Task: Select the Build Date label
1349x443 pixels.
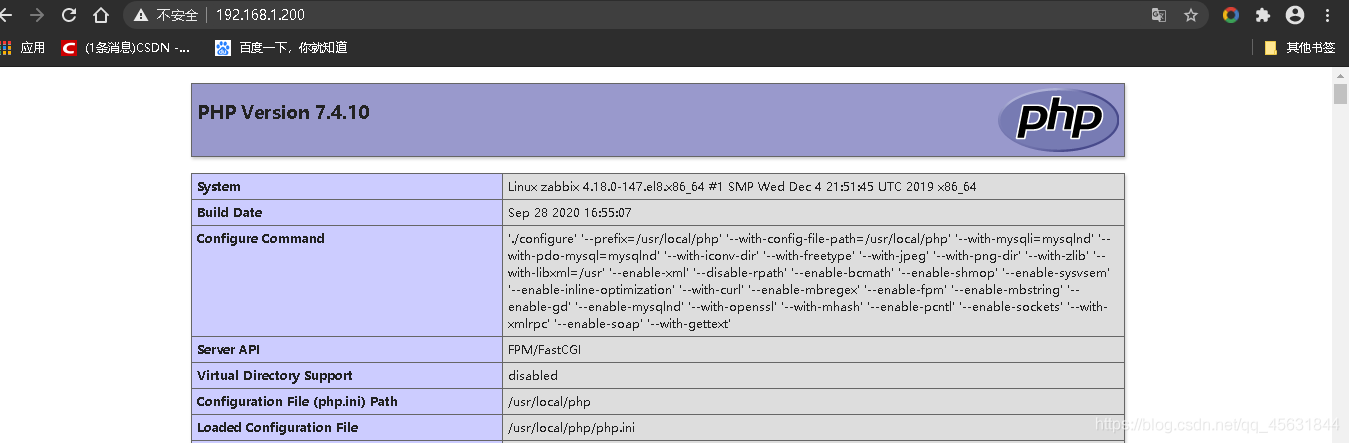Action: (x=229, y=213)
